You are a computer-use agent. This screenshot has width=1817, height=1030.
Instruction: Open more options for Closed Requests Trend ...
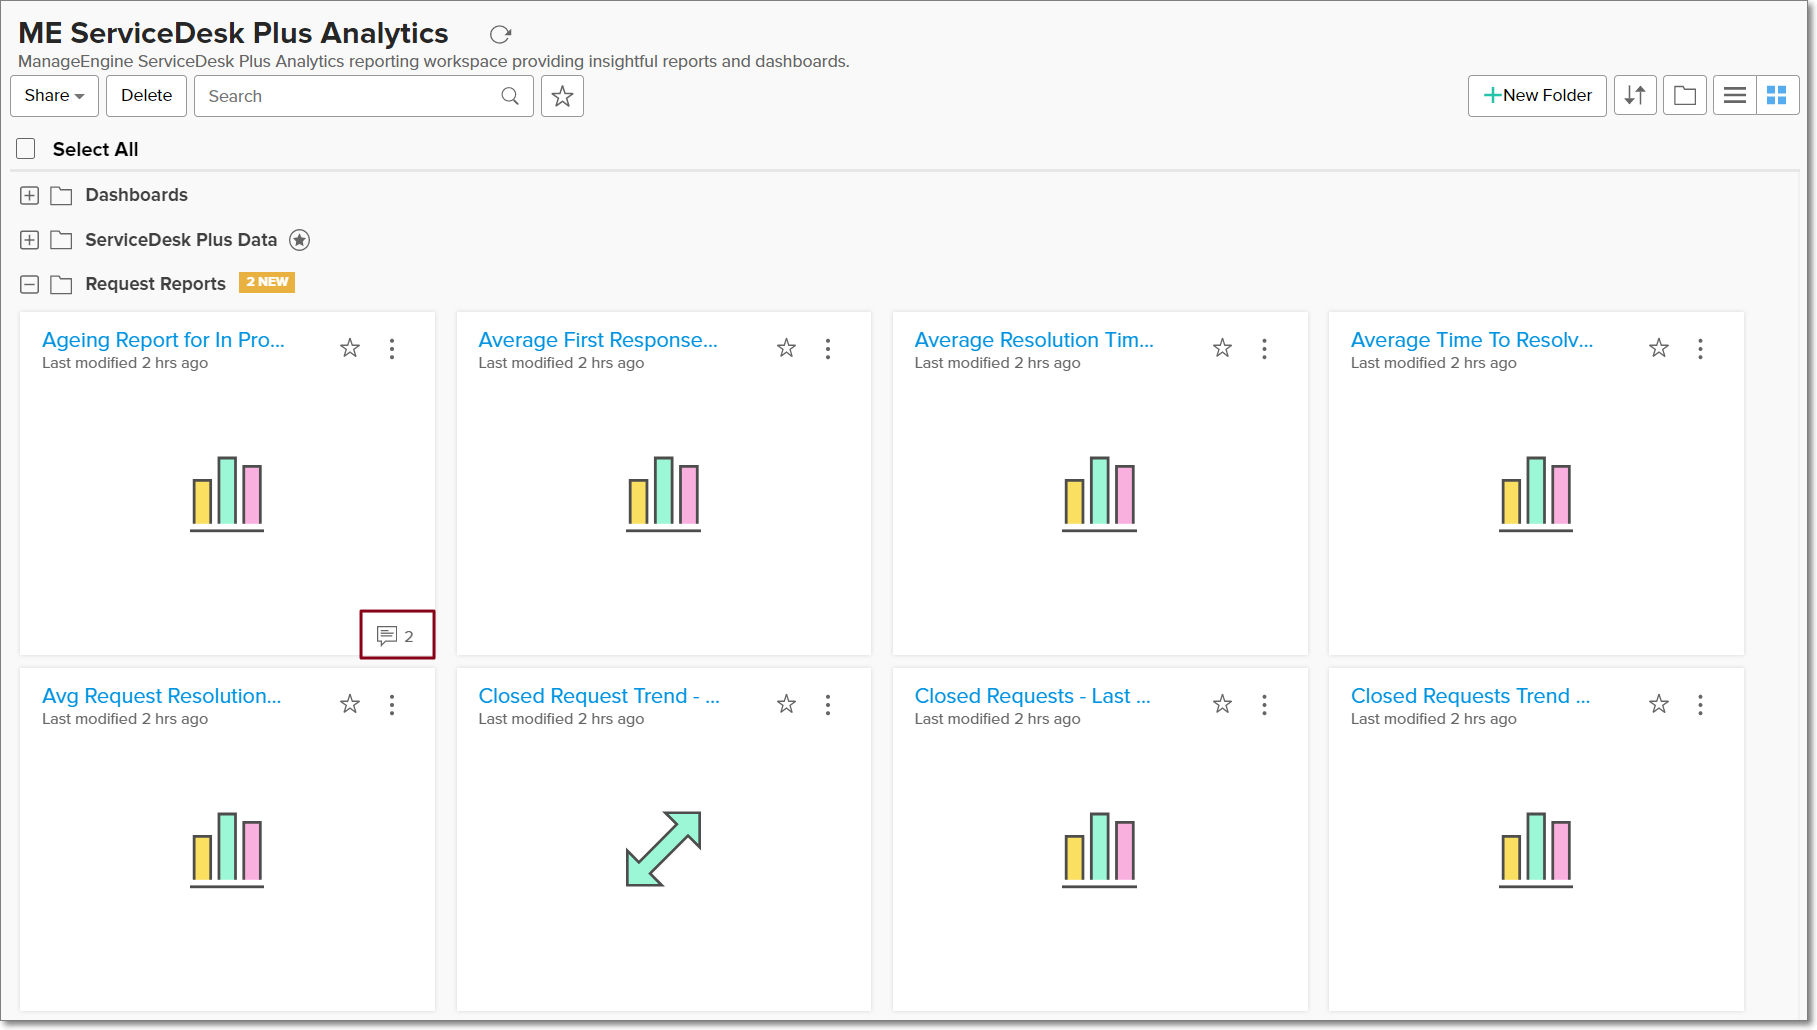[1700, 705]
